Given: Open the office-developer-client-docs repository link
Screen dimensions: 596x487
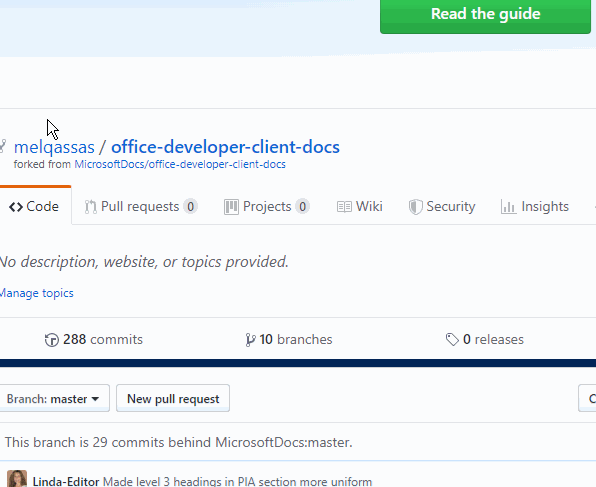Looking at the screenshot, I should tap(225, 147).
